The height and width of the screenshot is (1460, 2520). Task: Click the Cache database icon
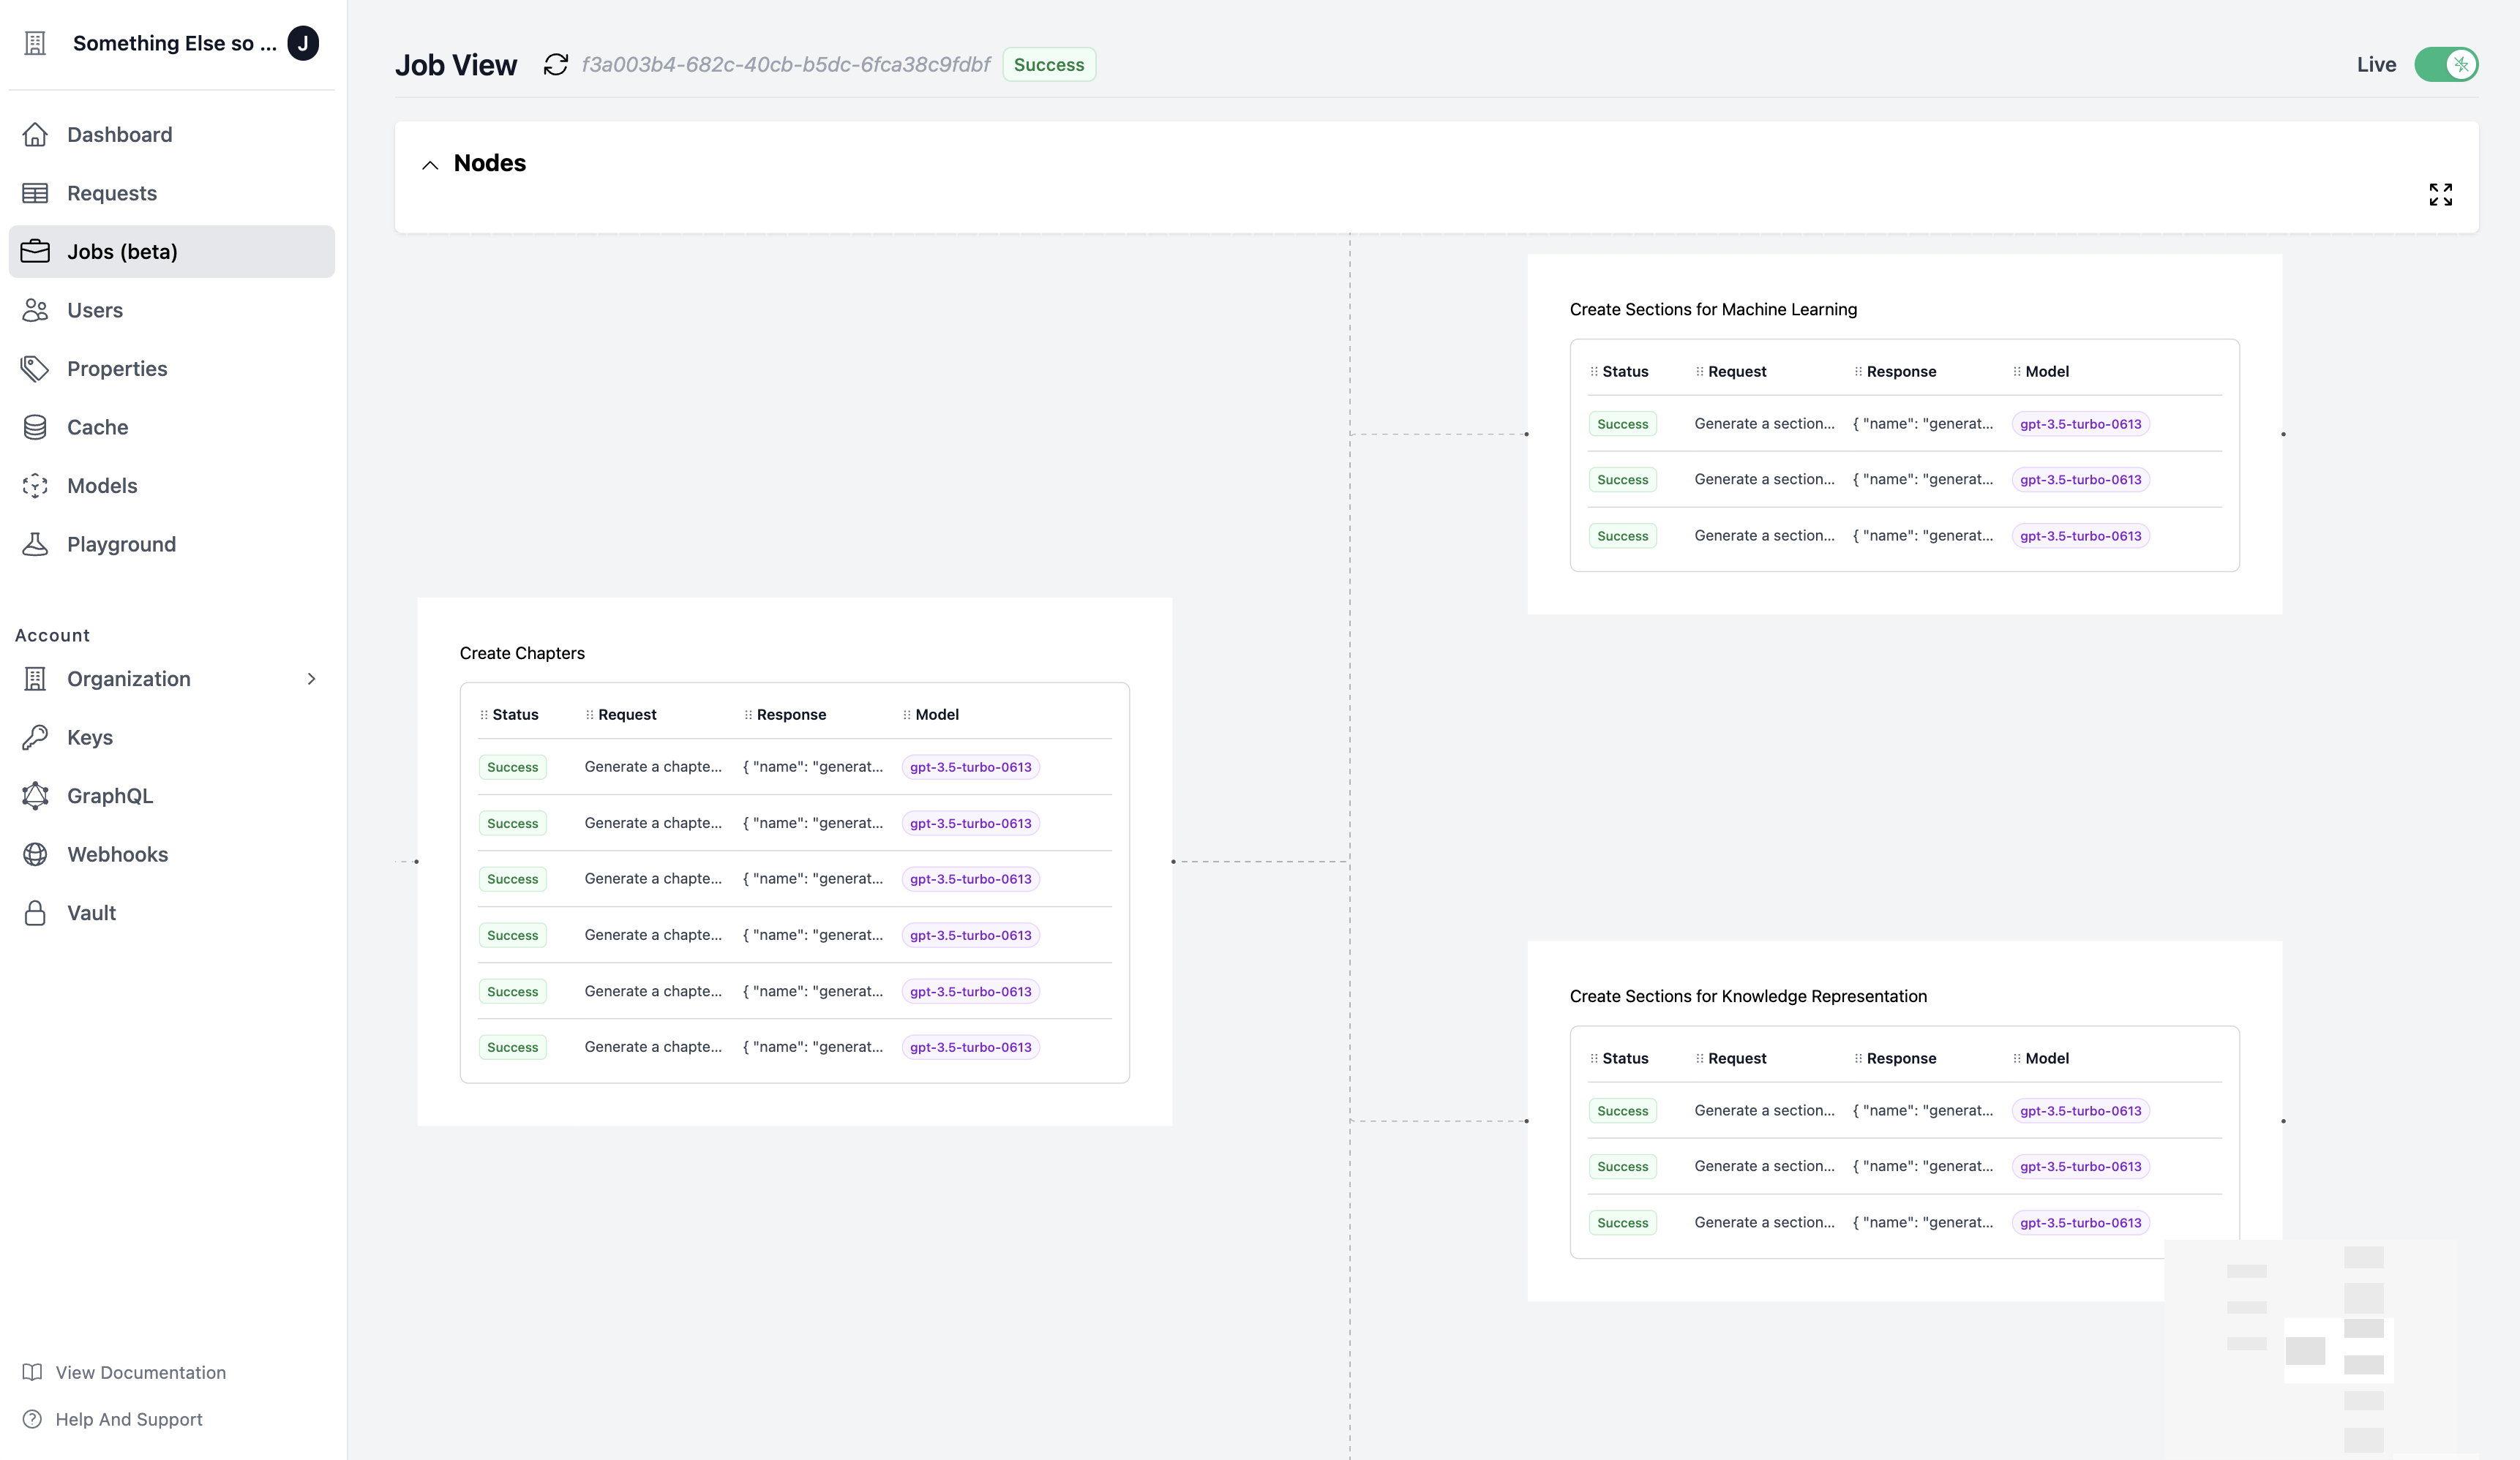point(35,427)
